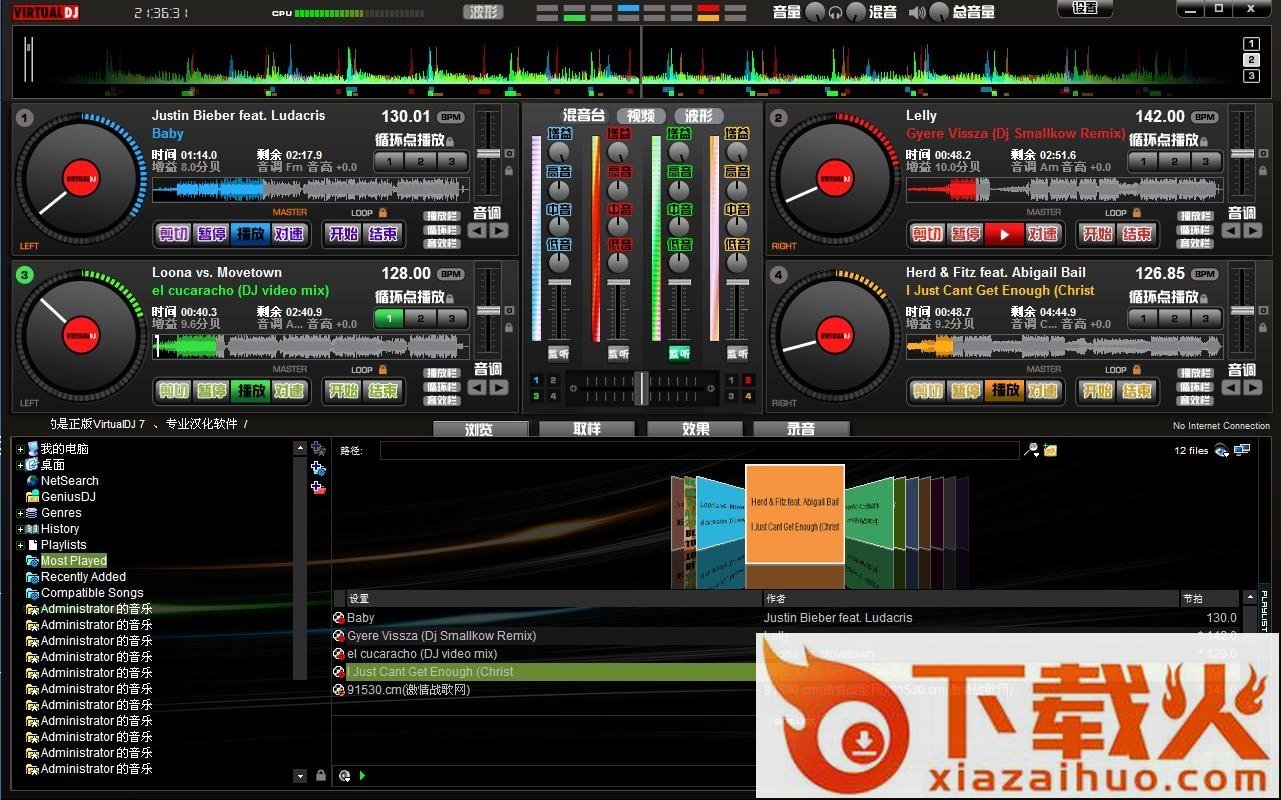
Task: Toggle the deck 1 loop lock icon
Action: coord(382,213)
